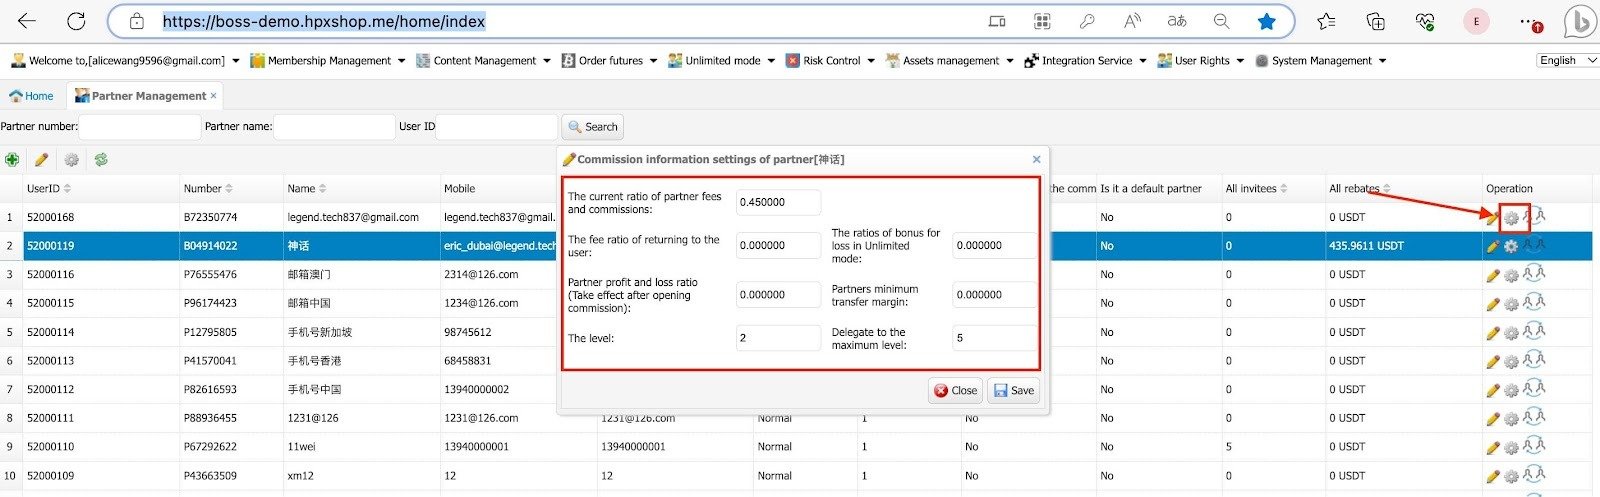Click the green refresh icon in toolbar

tap(101, 160)
